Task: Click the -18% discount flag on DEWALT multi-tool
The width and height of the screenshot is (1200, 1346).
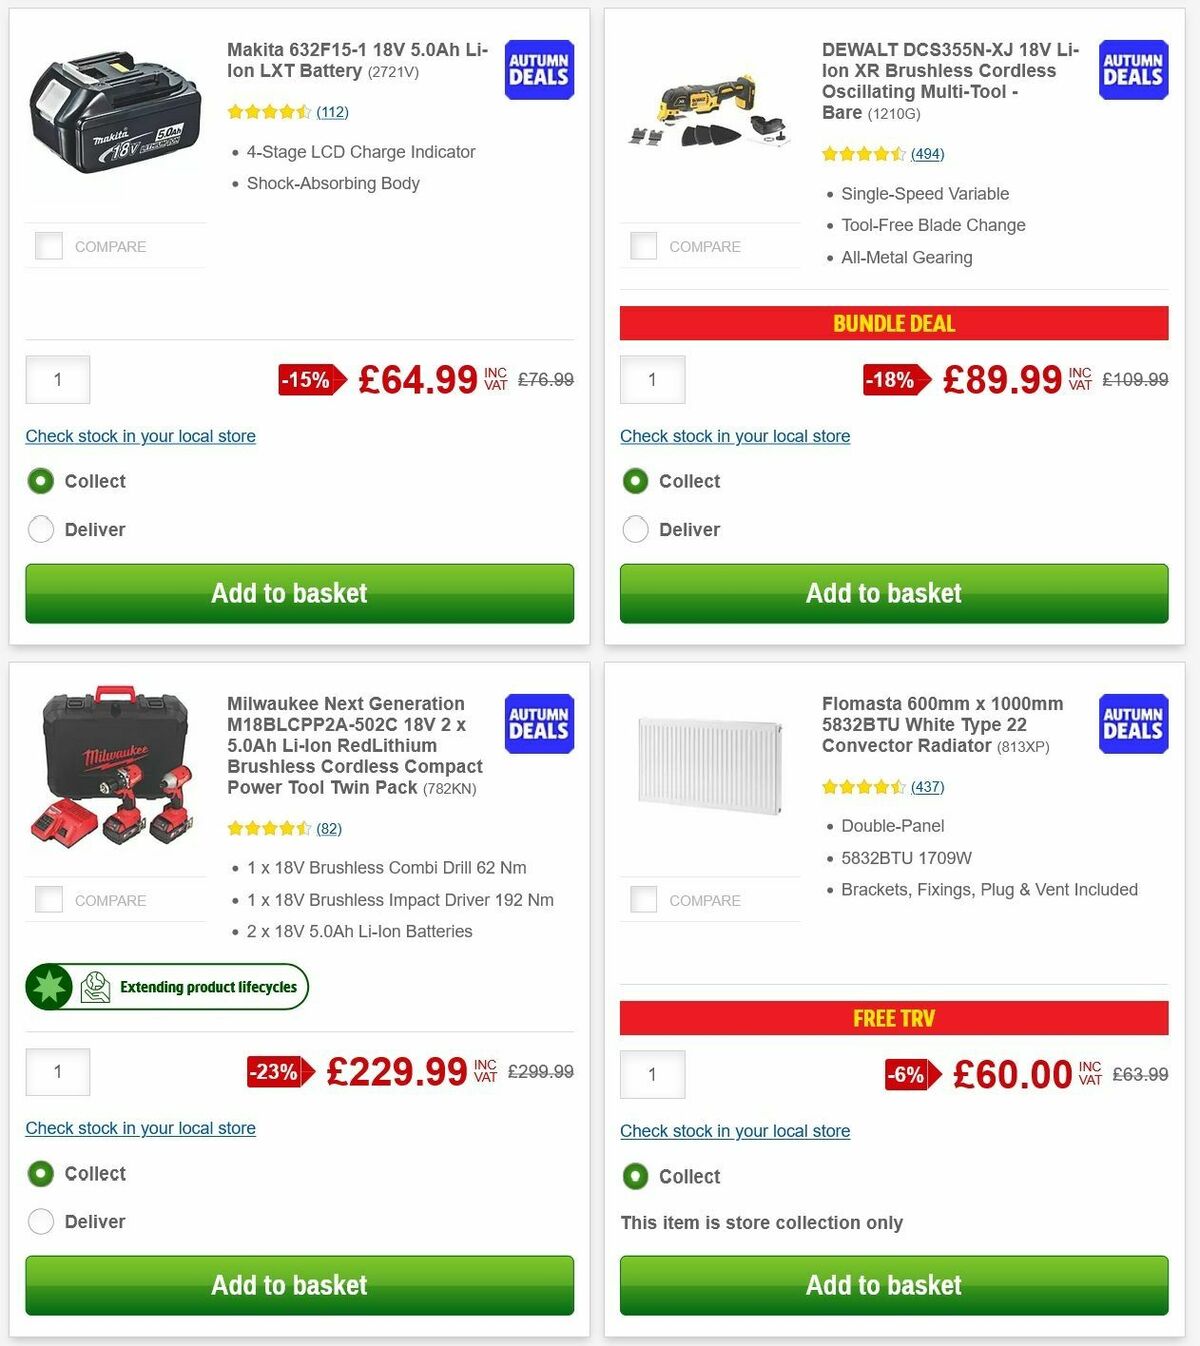Action: click(889, 380)
